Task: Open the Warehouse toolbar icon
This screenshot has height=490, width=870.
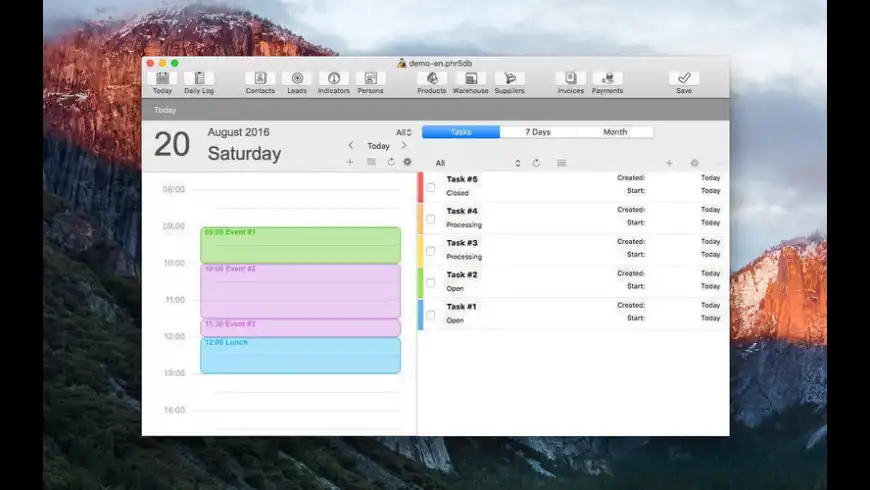Action: (x=470, y=79)
